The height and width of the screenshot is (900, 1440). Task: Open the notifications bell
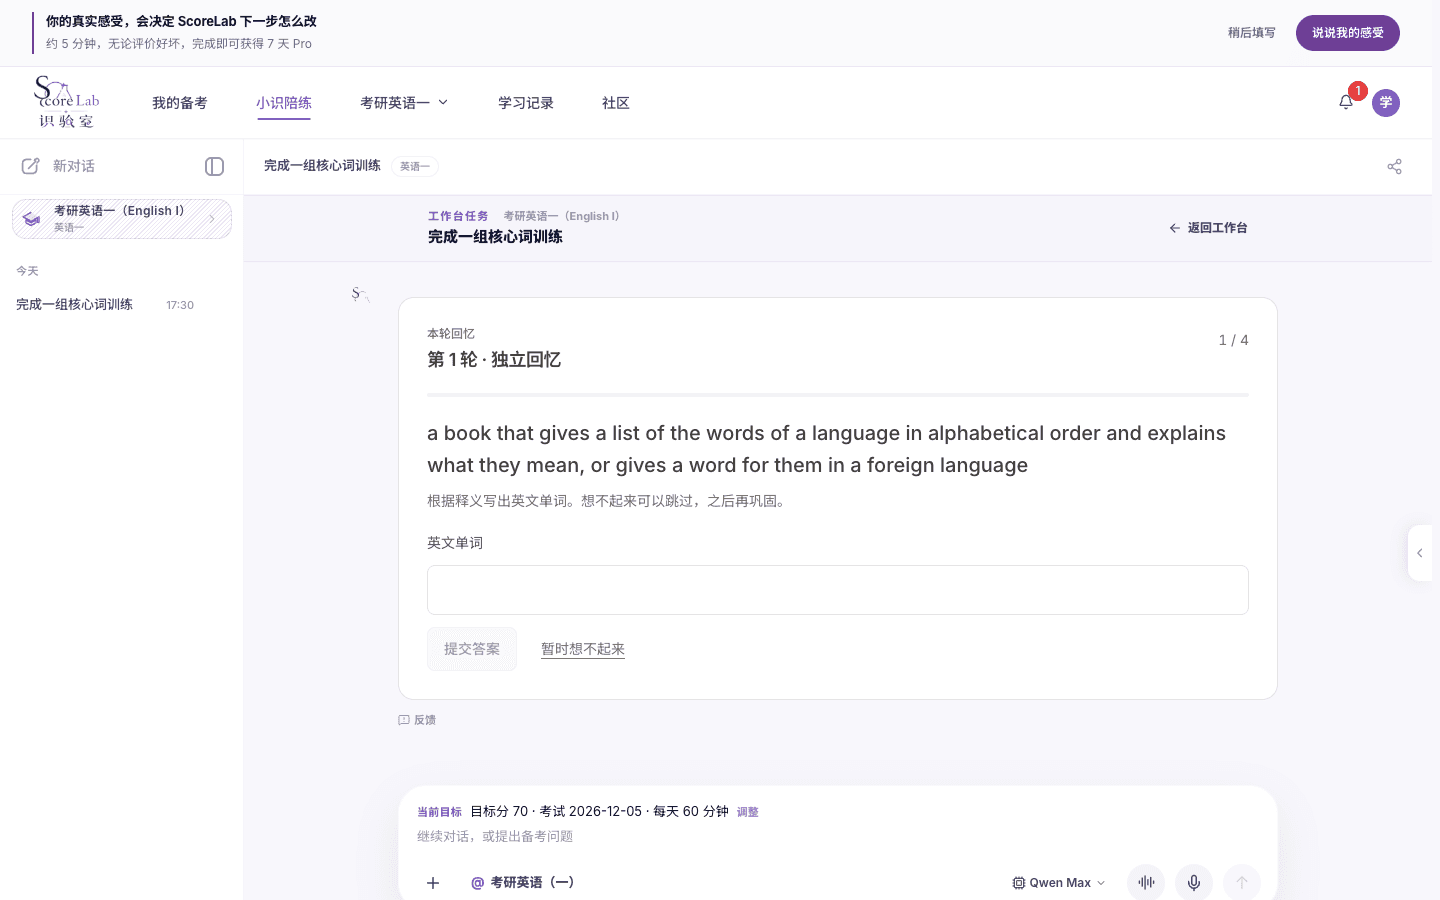click(x=1346, y=102)
